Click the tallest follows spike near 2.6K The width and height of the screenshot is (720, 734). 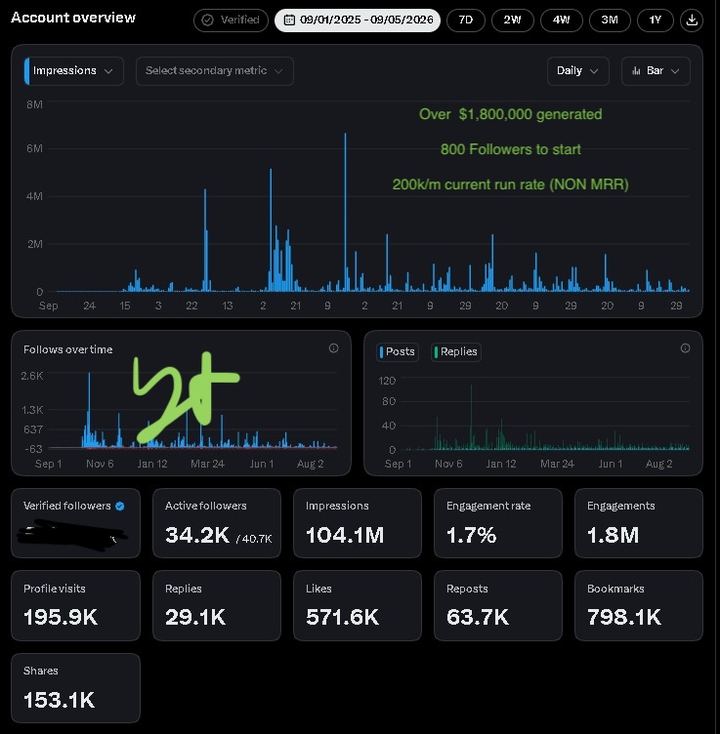pos(89,410)
